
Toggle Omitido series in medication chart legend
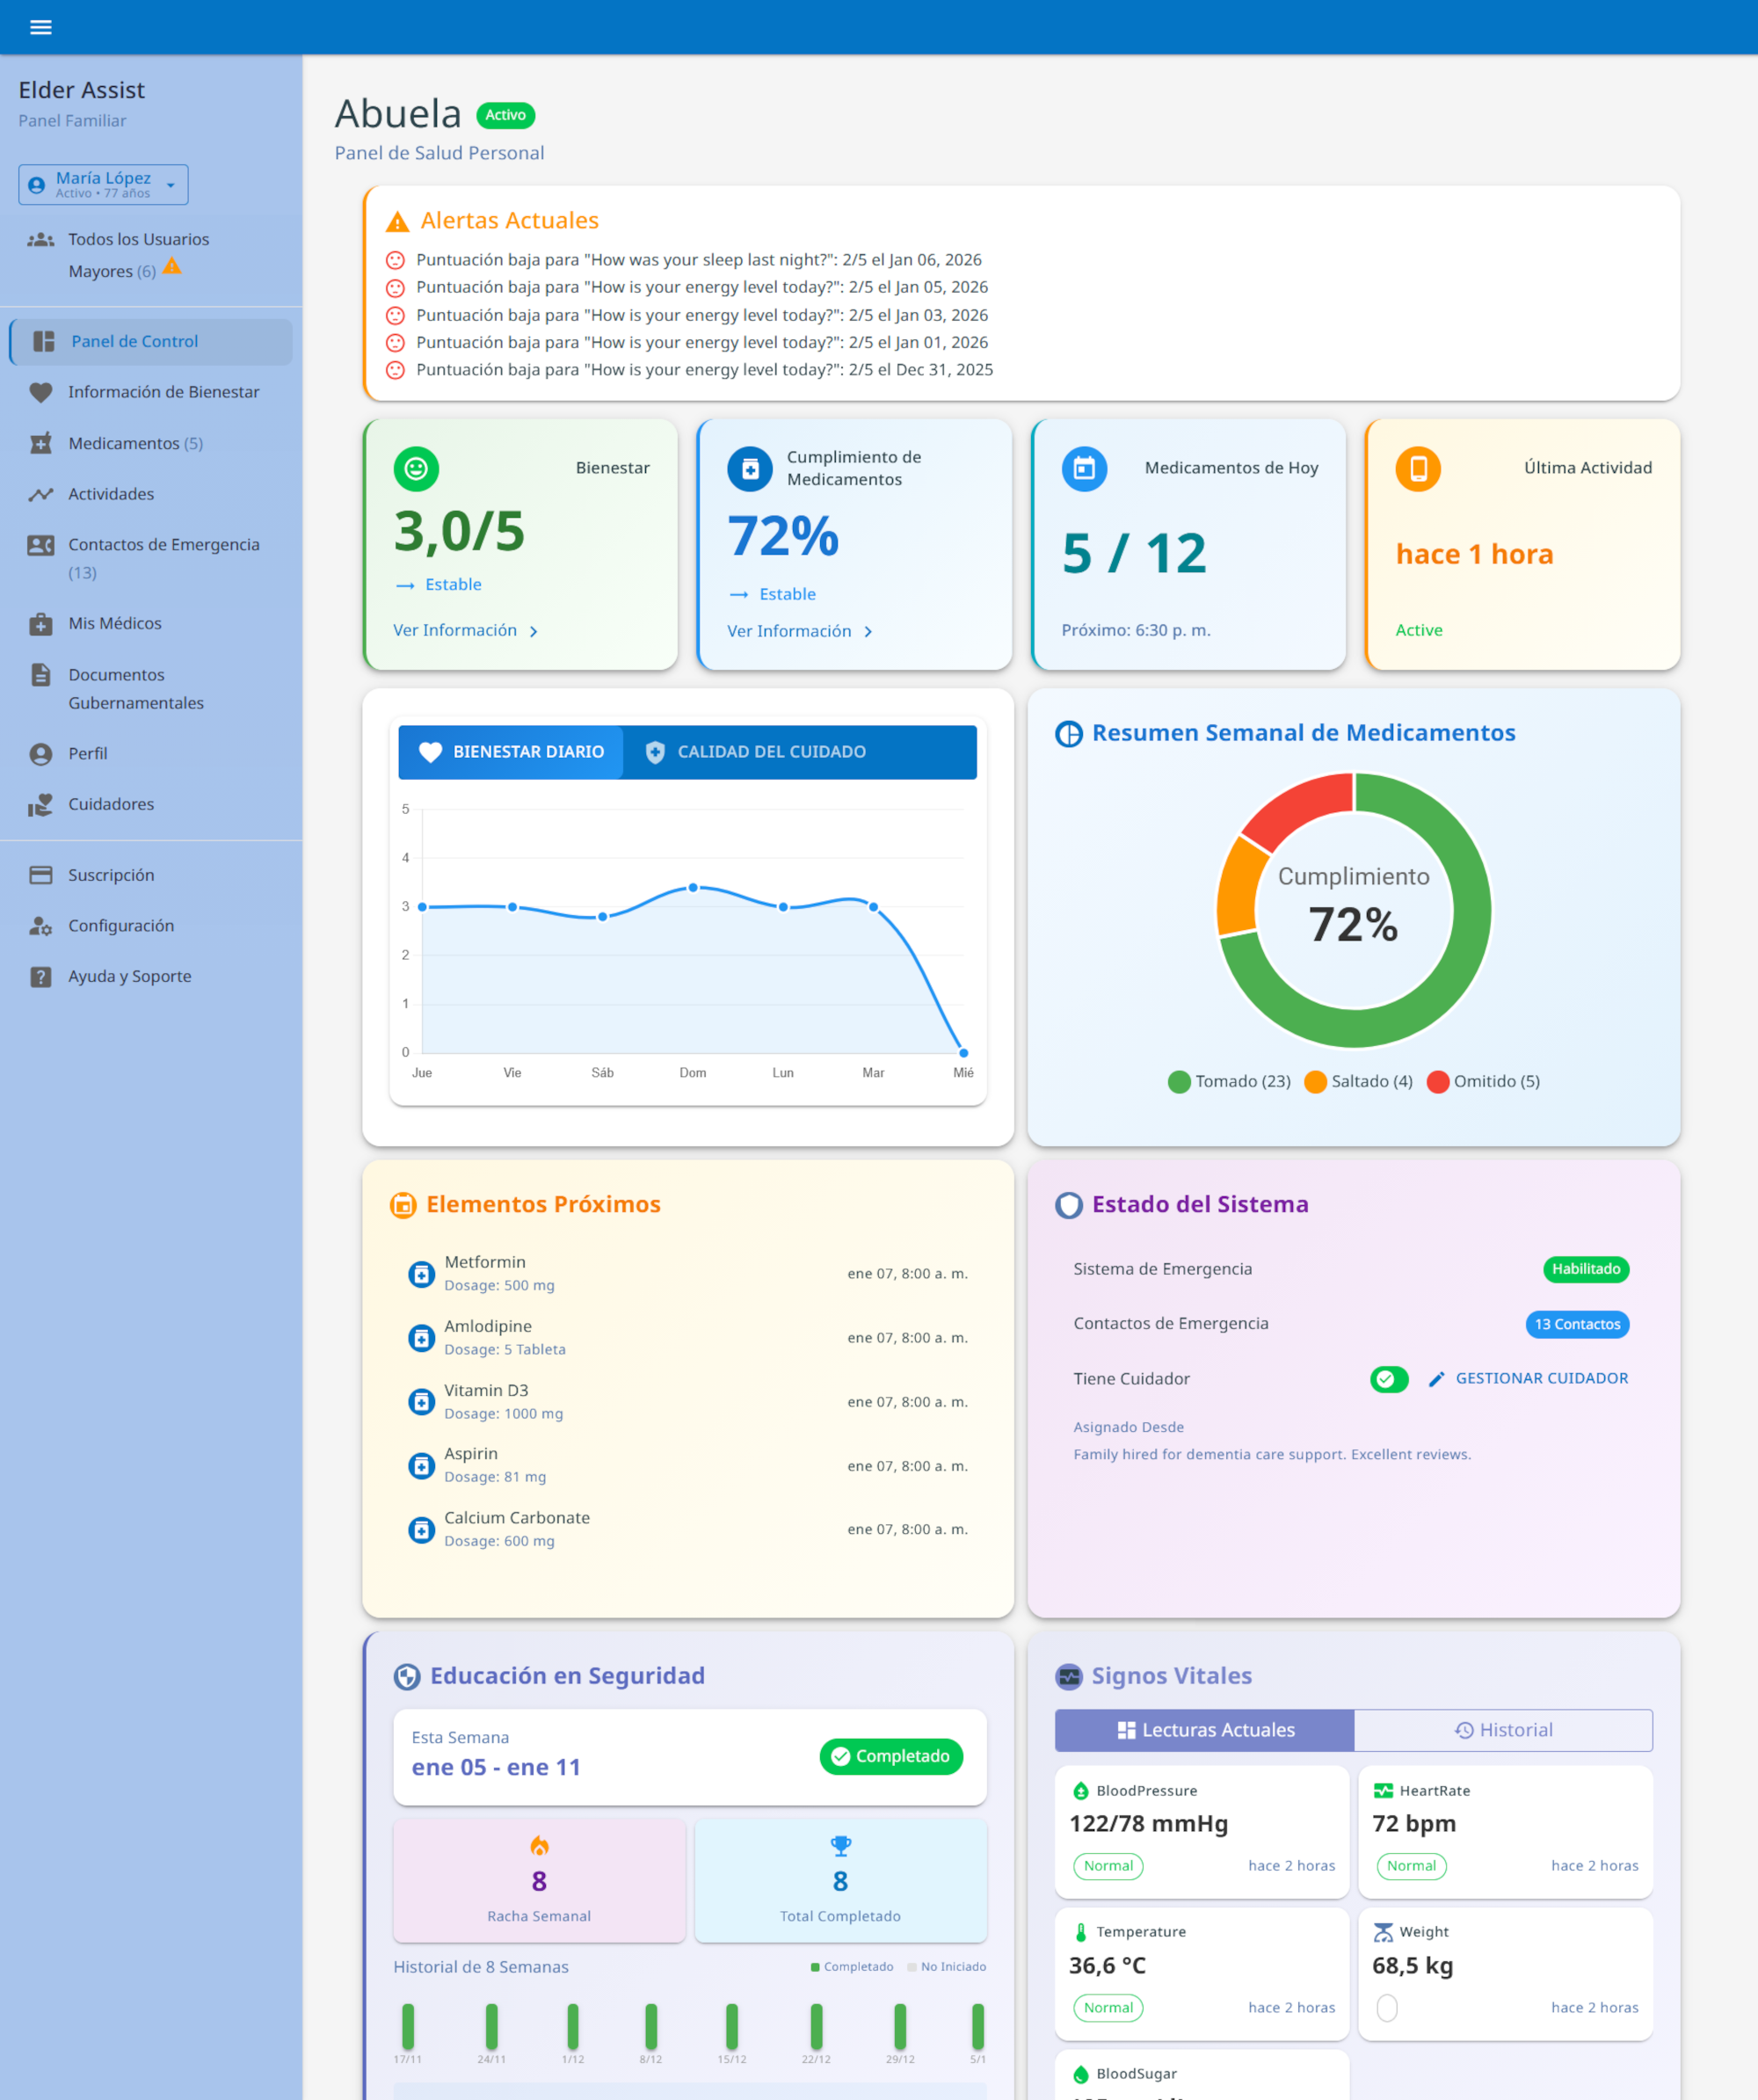click(x=1483, y=1082)
